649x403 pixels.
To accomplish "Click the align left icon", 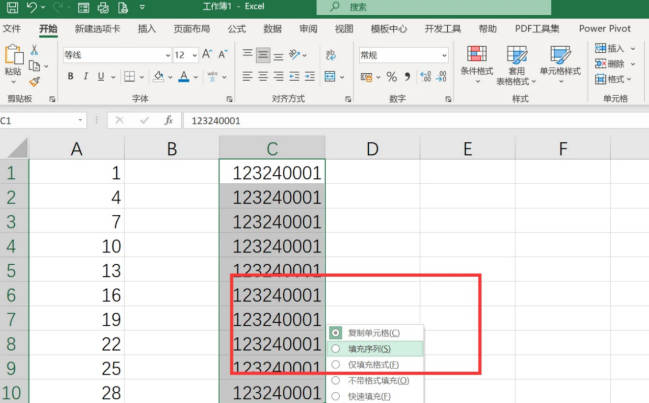I will (248, 77).
